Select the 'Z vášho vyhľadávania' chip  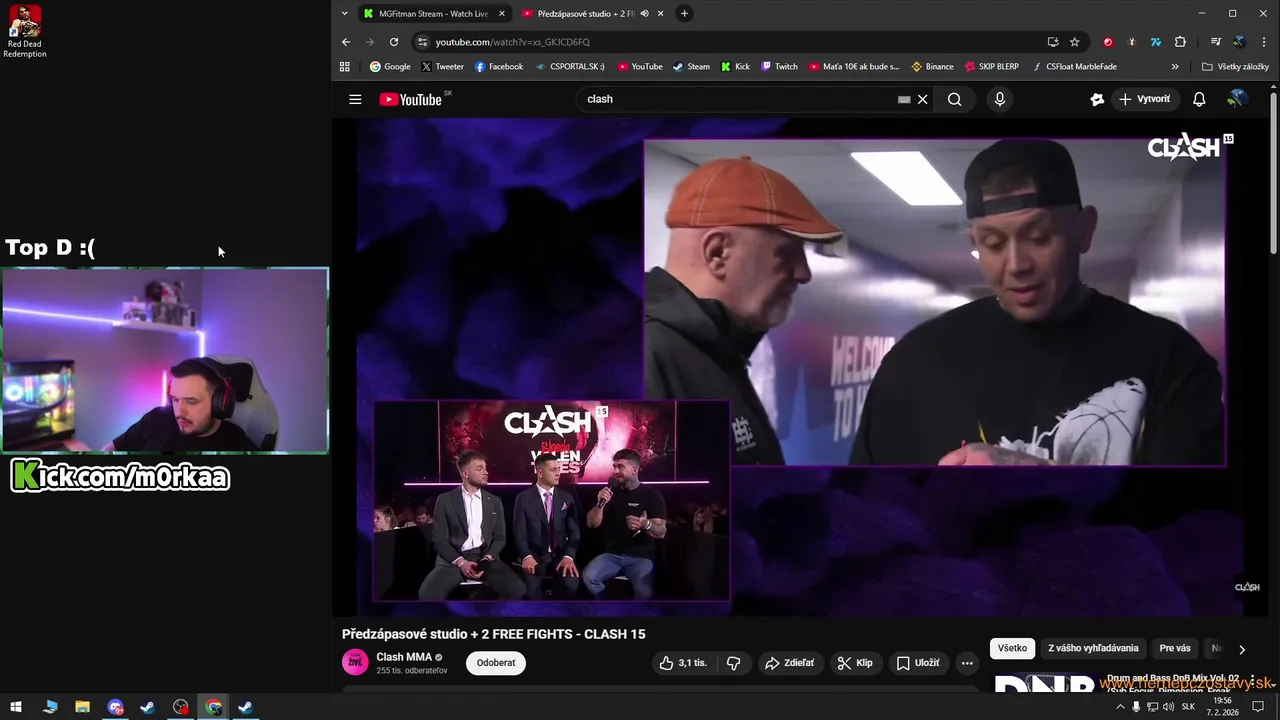click(1093, 648)
